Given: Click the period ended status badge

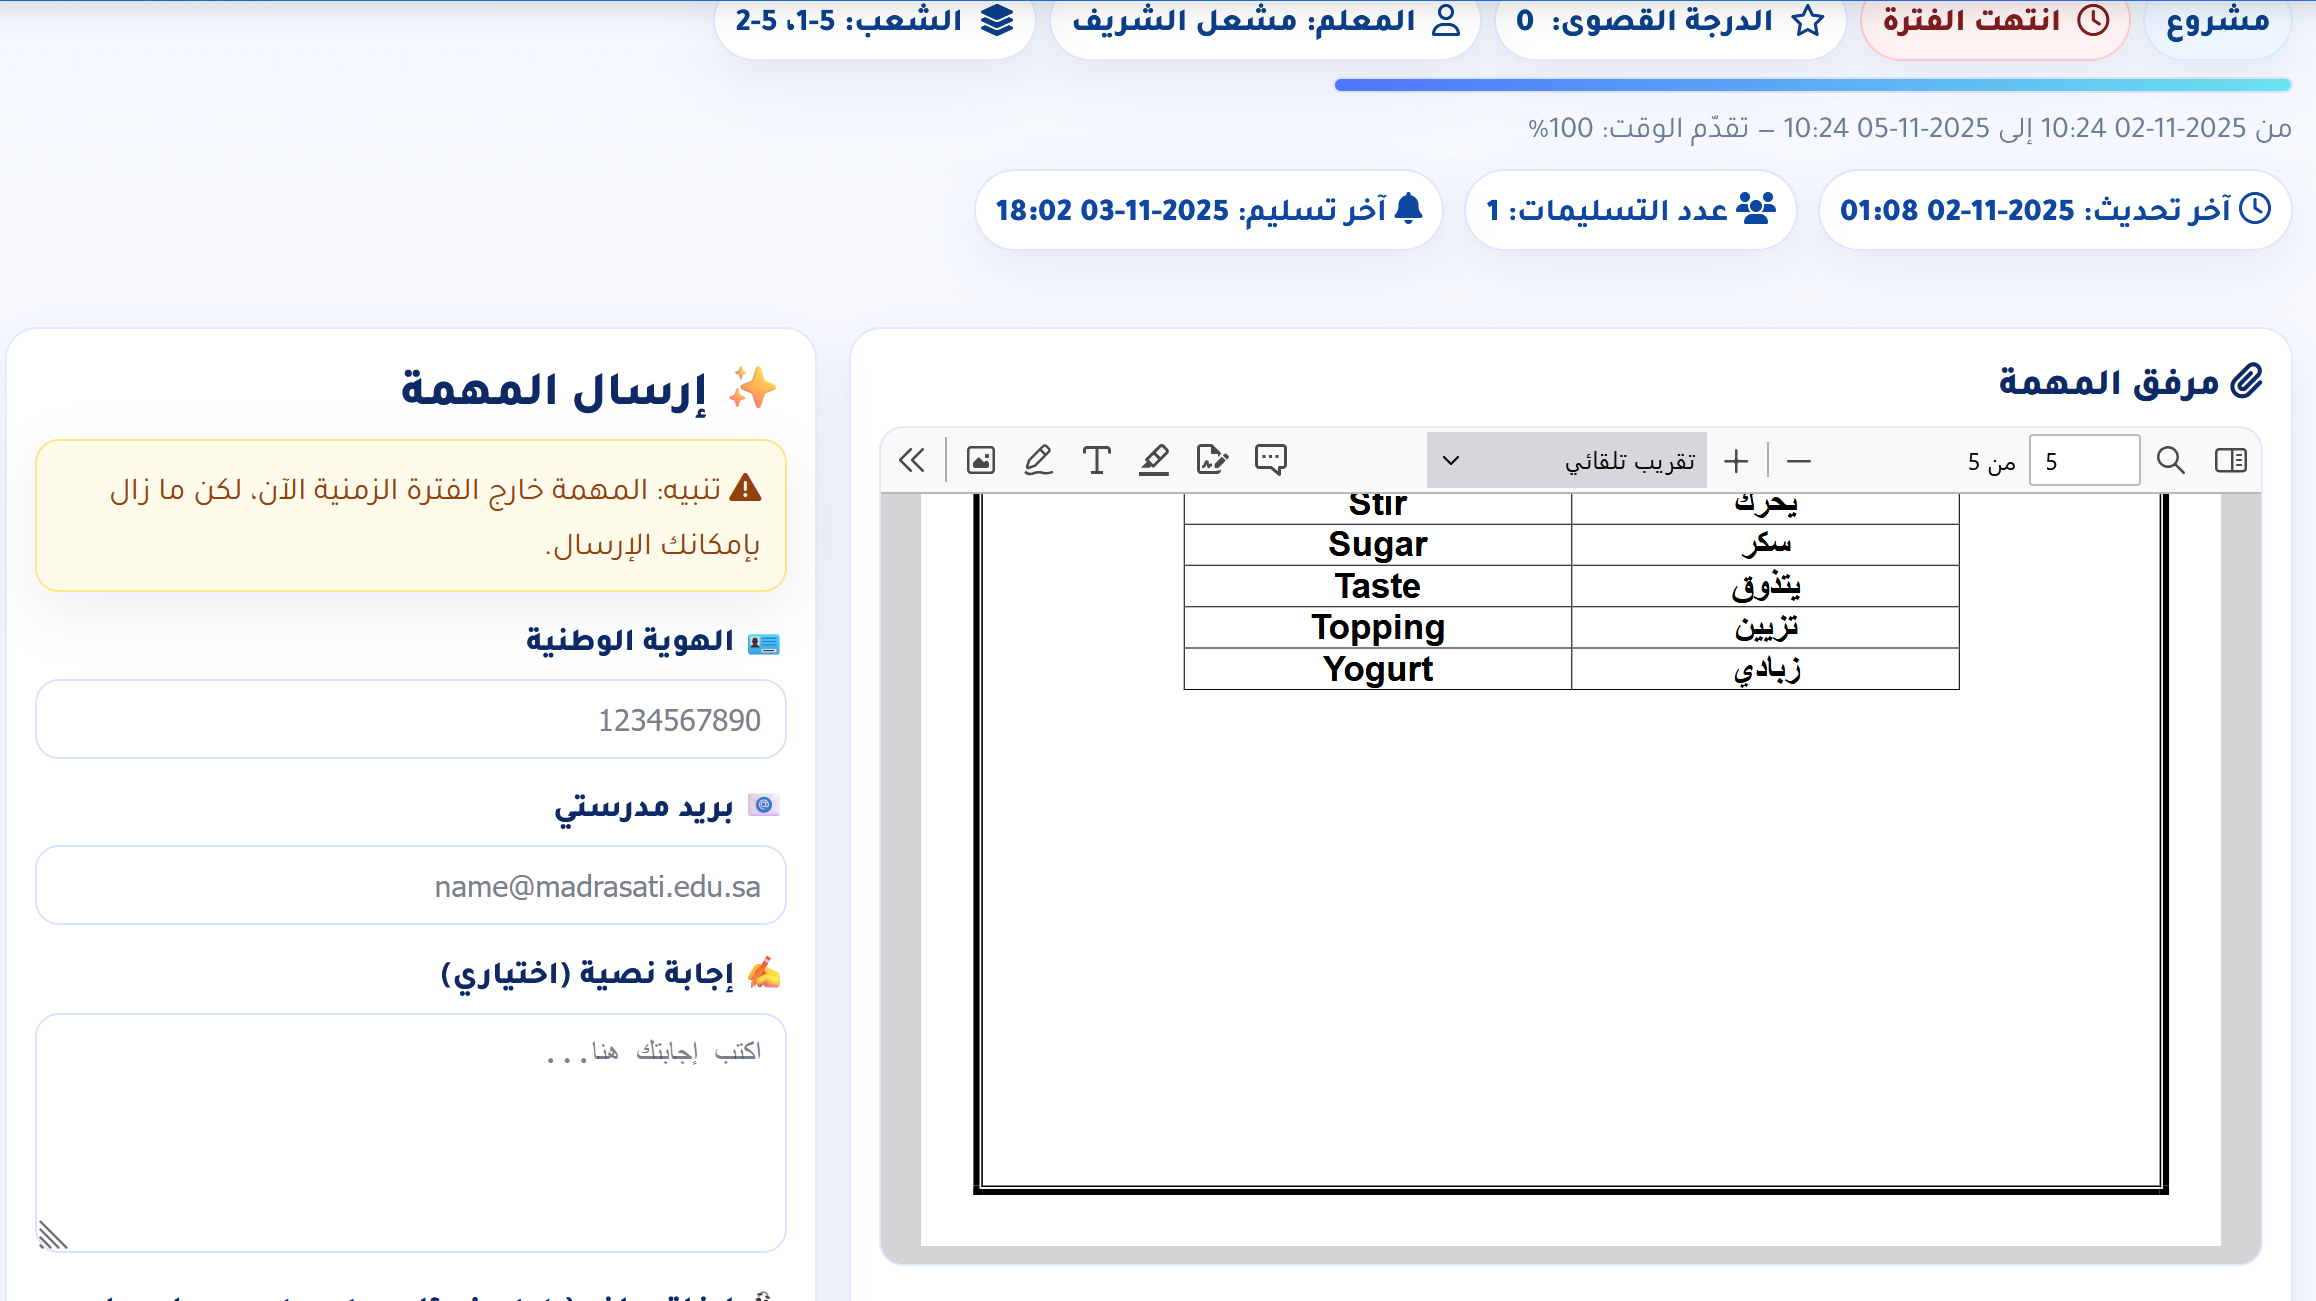Looking at the screenshot, I should 1995,22.
